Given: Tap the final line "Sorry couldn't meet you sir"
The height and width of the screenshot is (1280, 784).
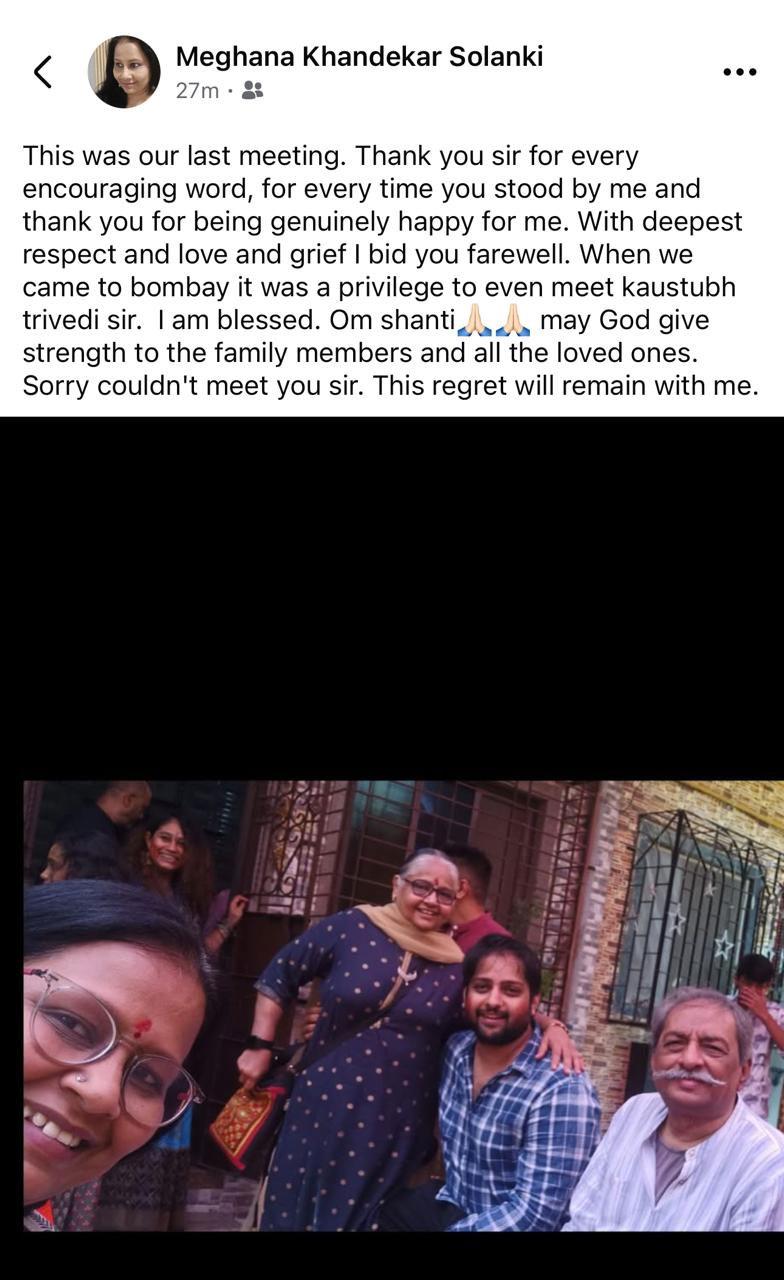Looking at the screenshot, I should point(193,385).
